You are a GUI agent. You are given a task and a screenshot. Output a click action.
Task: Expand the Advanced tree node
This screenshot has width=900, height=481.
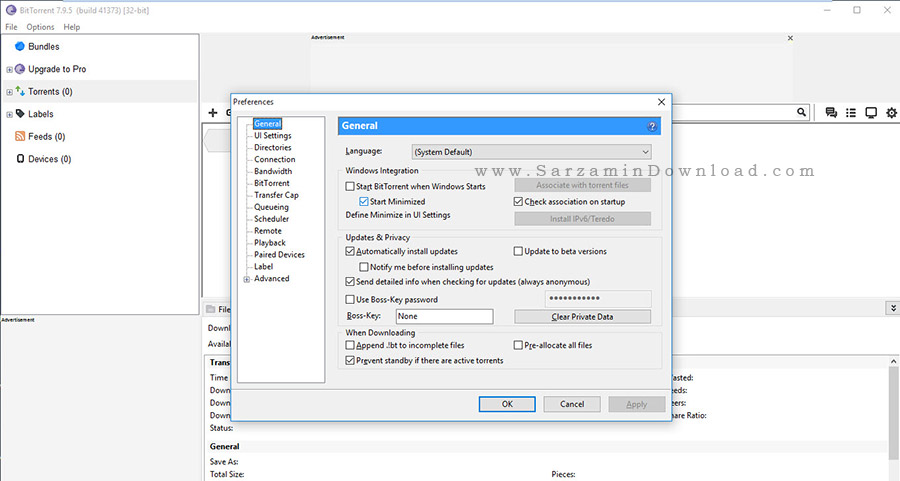(247, 280)
